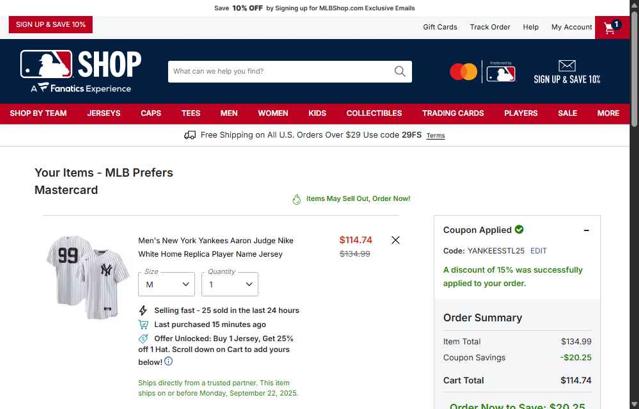This screenshot has height=409, width=639.
Task: Open hat offer info icon
Action: pyautogui.click(x=168, y=361)
